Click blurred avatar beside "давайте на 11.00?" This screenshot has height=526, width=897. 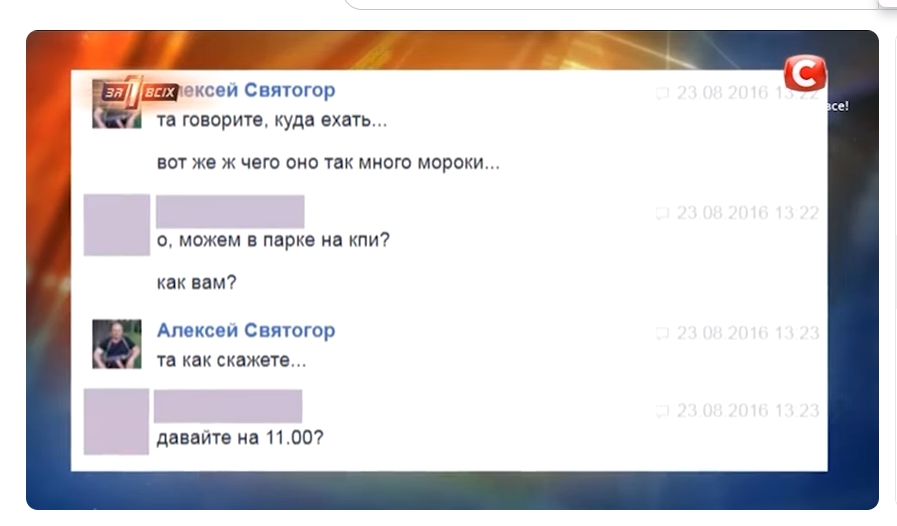116,422
